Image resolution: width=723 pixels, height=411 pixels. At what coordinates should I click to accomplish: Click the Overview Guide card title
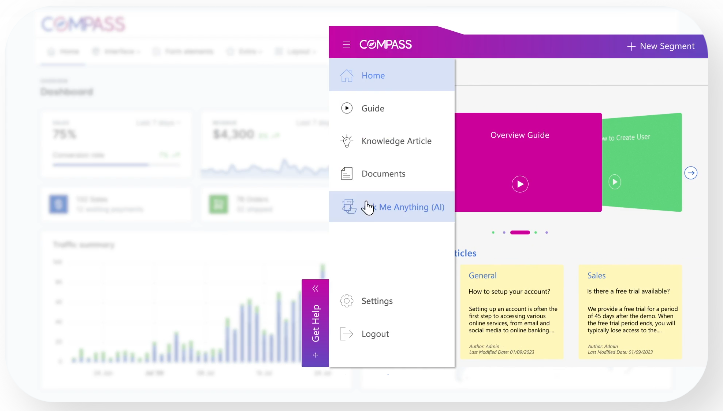[x=520, y=135]
